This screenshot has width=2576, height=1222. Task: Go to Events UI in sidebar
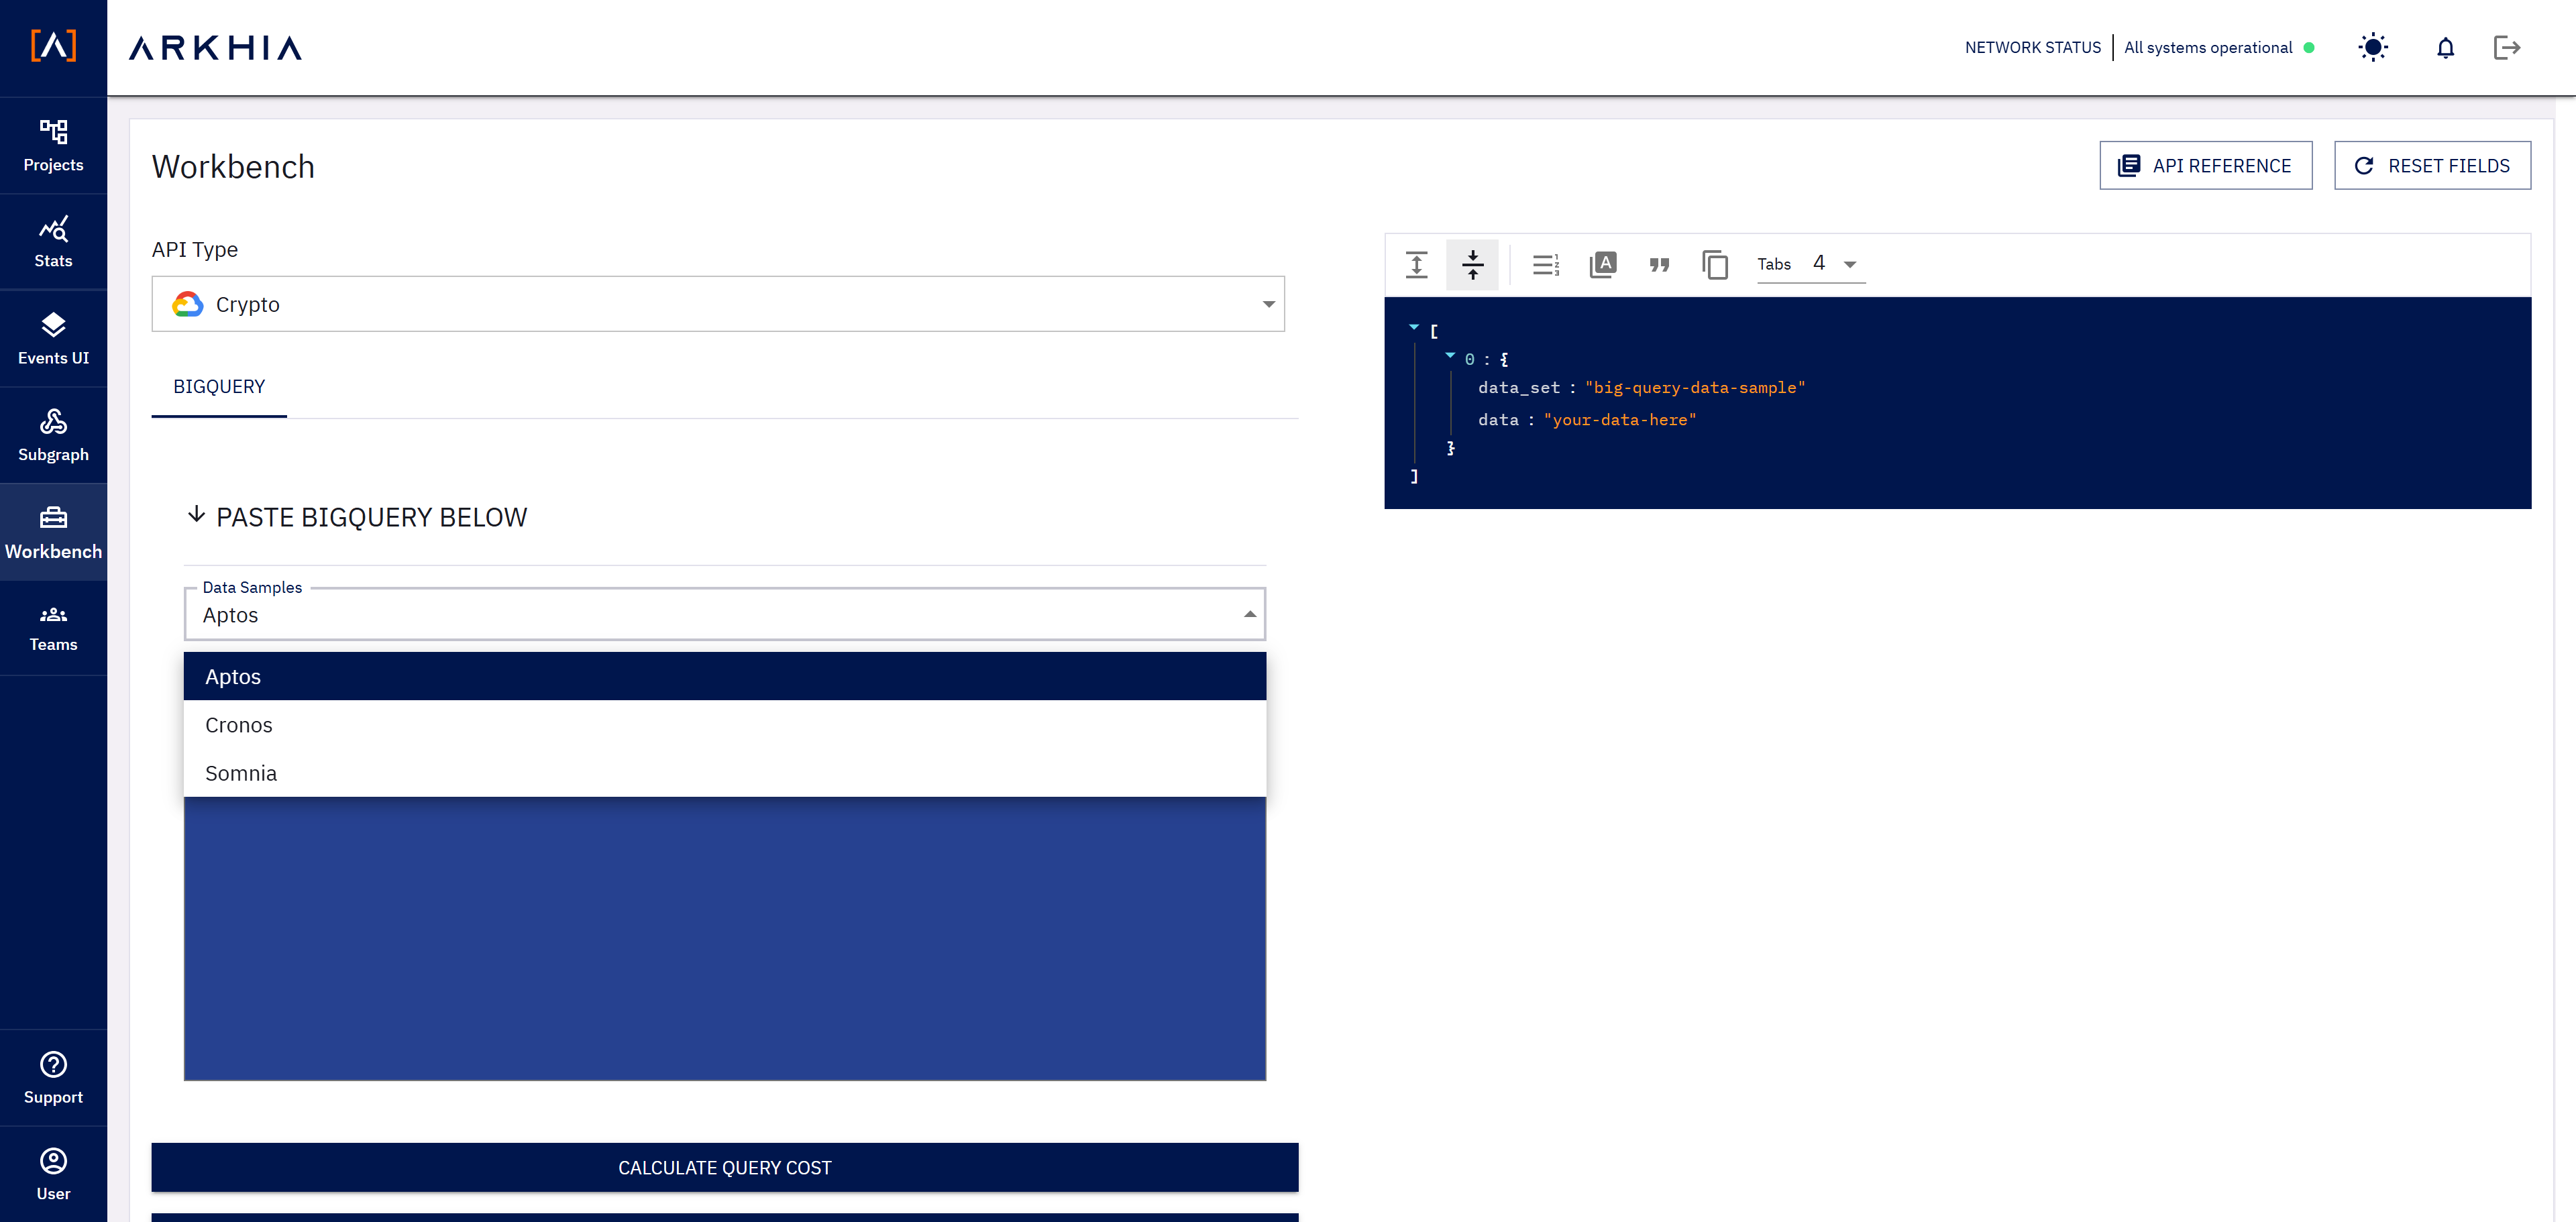(53, 340)
